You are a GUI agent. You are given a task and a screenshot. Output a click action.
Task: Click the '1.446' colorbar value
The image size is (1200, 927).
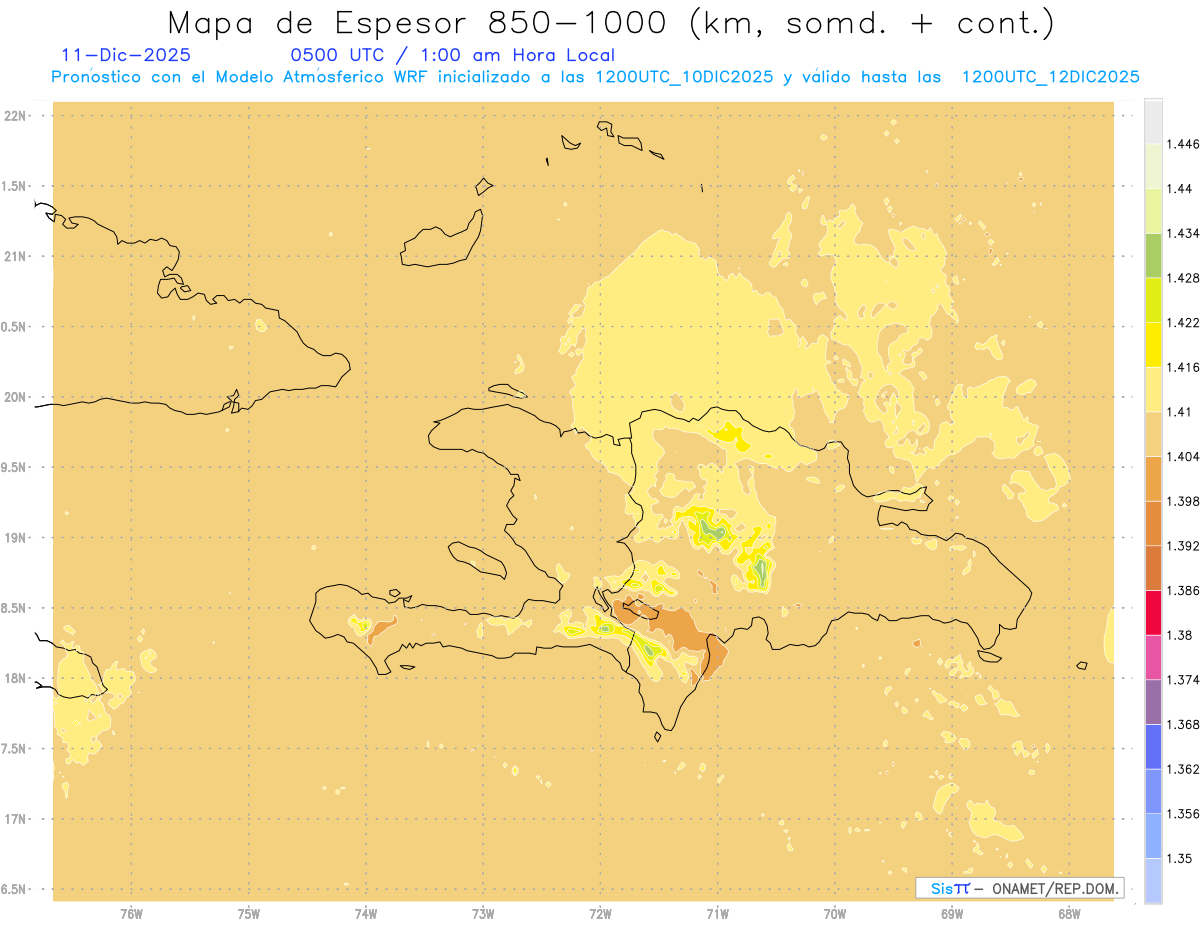(x=1184, y=144)
